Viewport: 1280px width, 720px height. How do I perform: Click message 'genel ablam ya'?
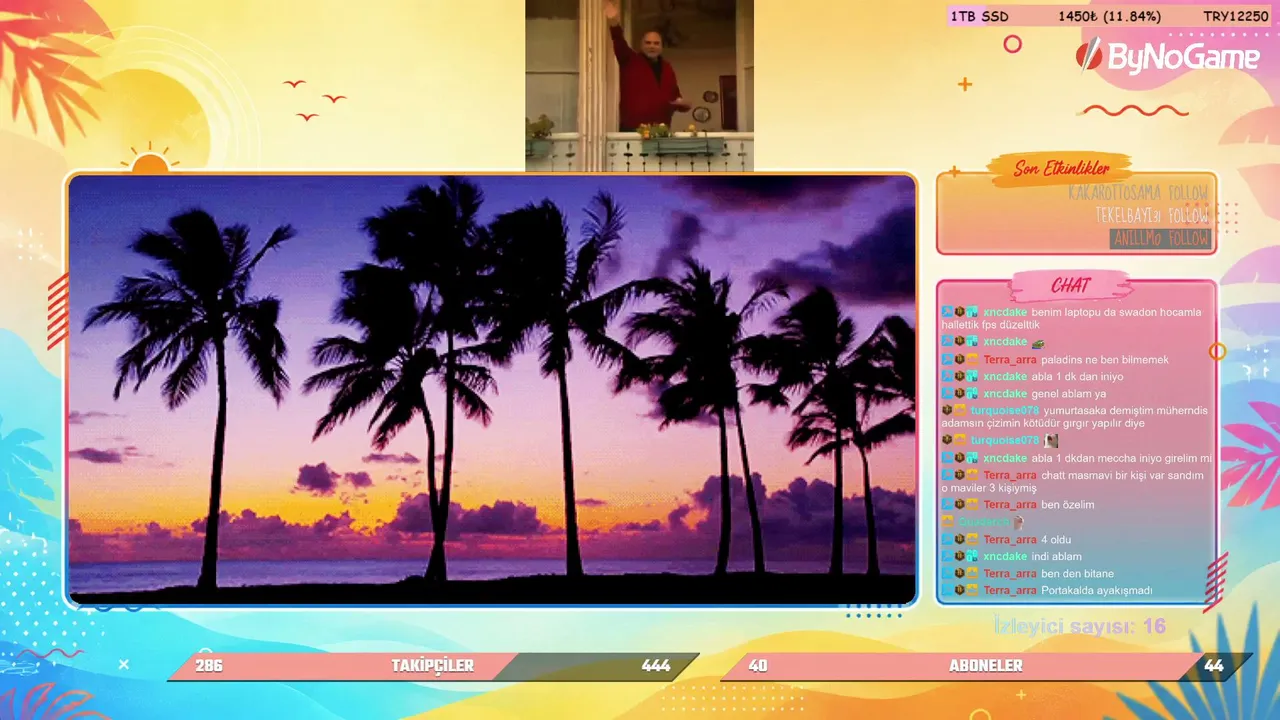(x=1068, y=394)
